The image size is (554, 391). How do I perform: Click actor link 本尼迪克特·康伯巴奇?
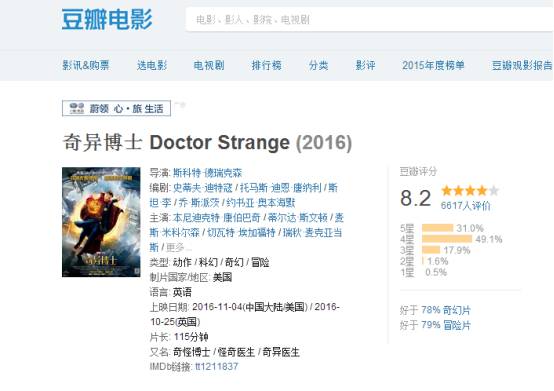click(217, 218)
